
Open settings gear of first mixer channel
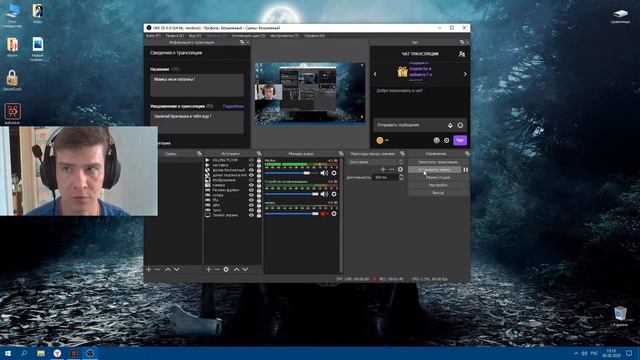tap(334, 173)
